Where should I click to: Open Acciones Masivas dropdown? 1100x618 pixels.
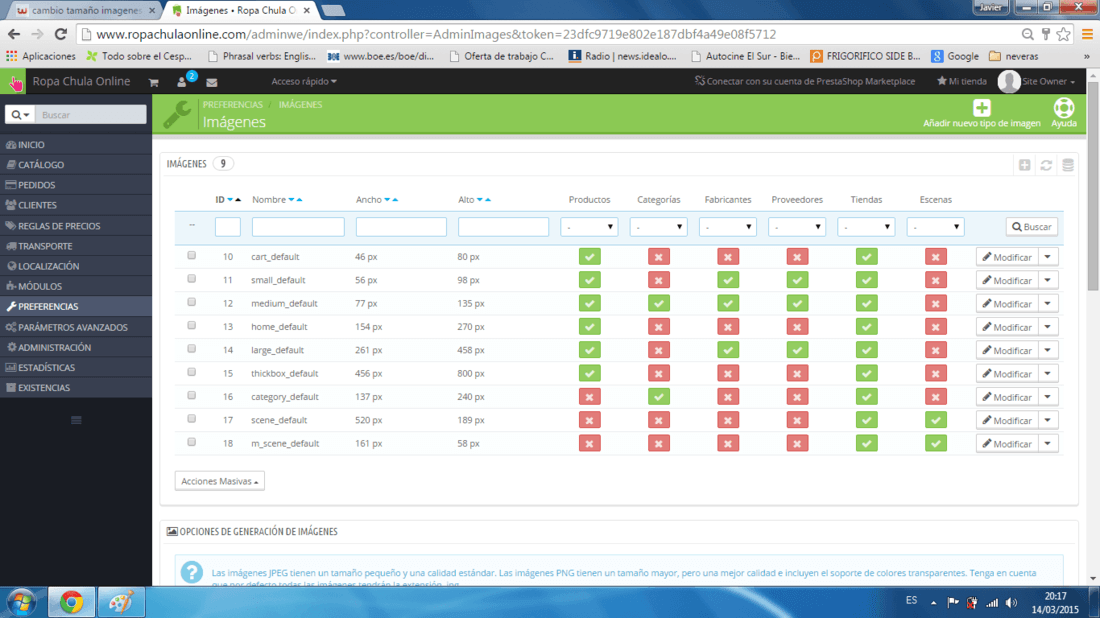pos(220,481)
